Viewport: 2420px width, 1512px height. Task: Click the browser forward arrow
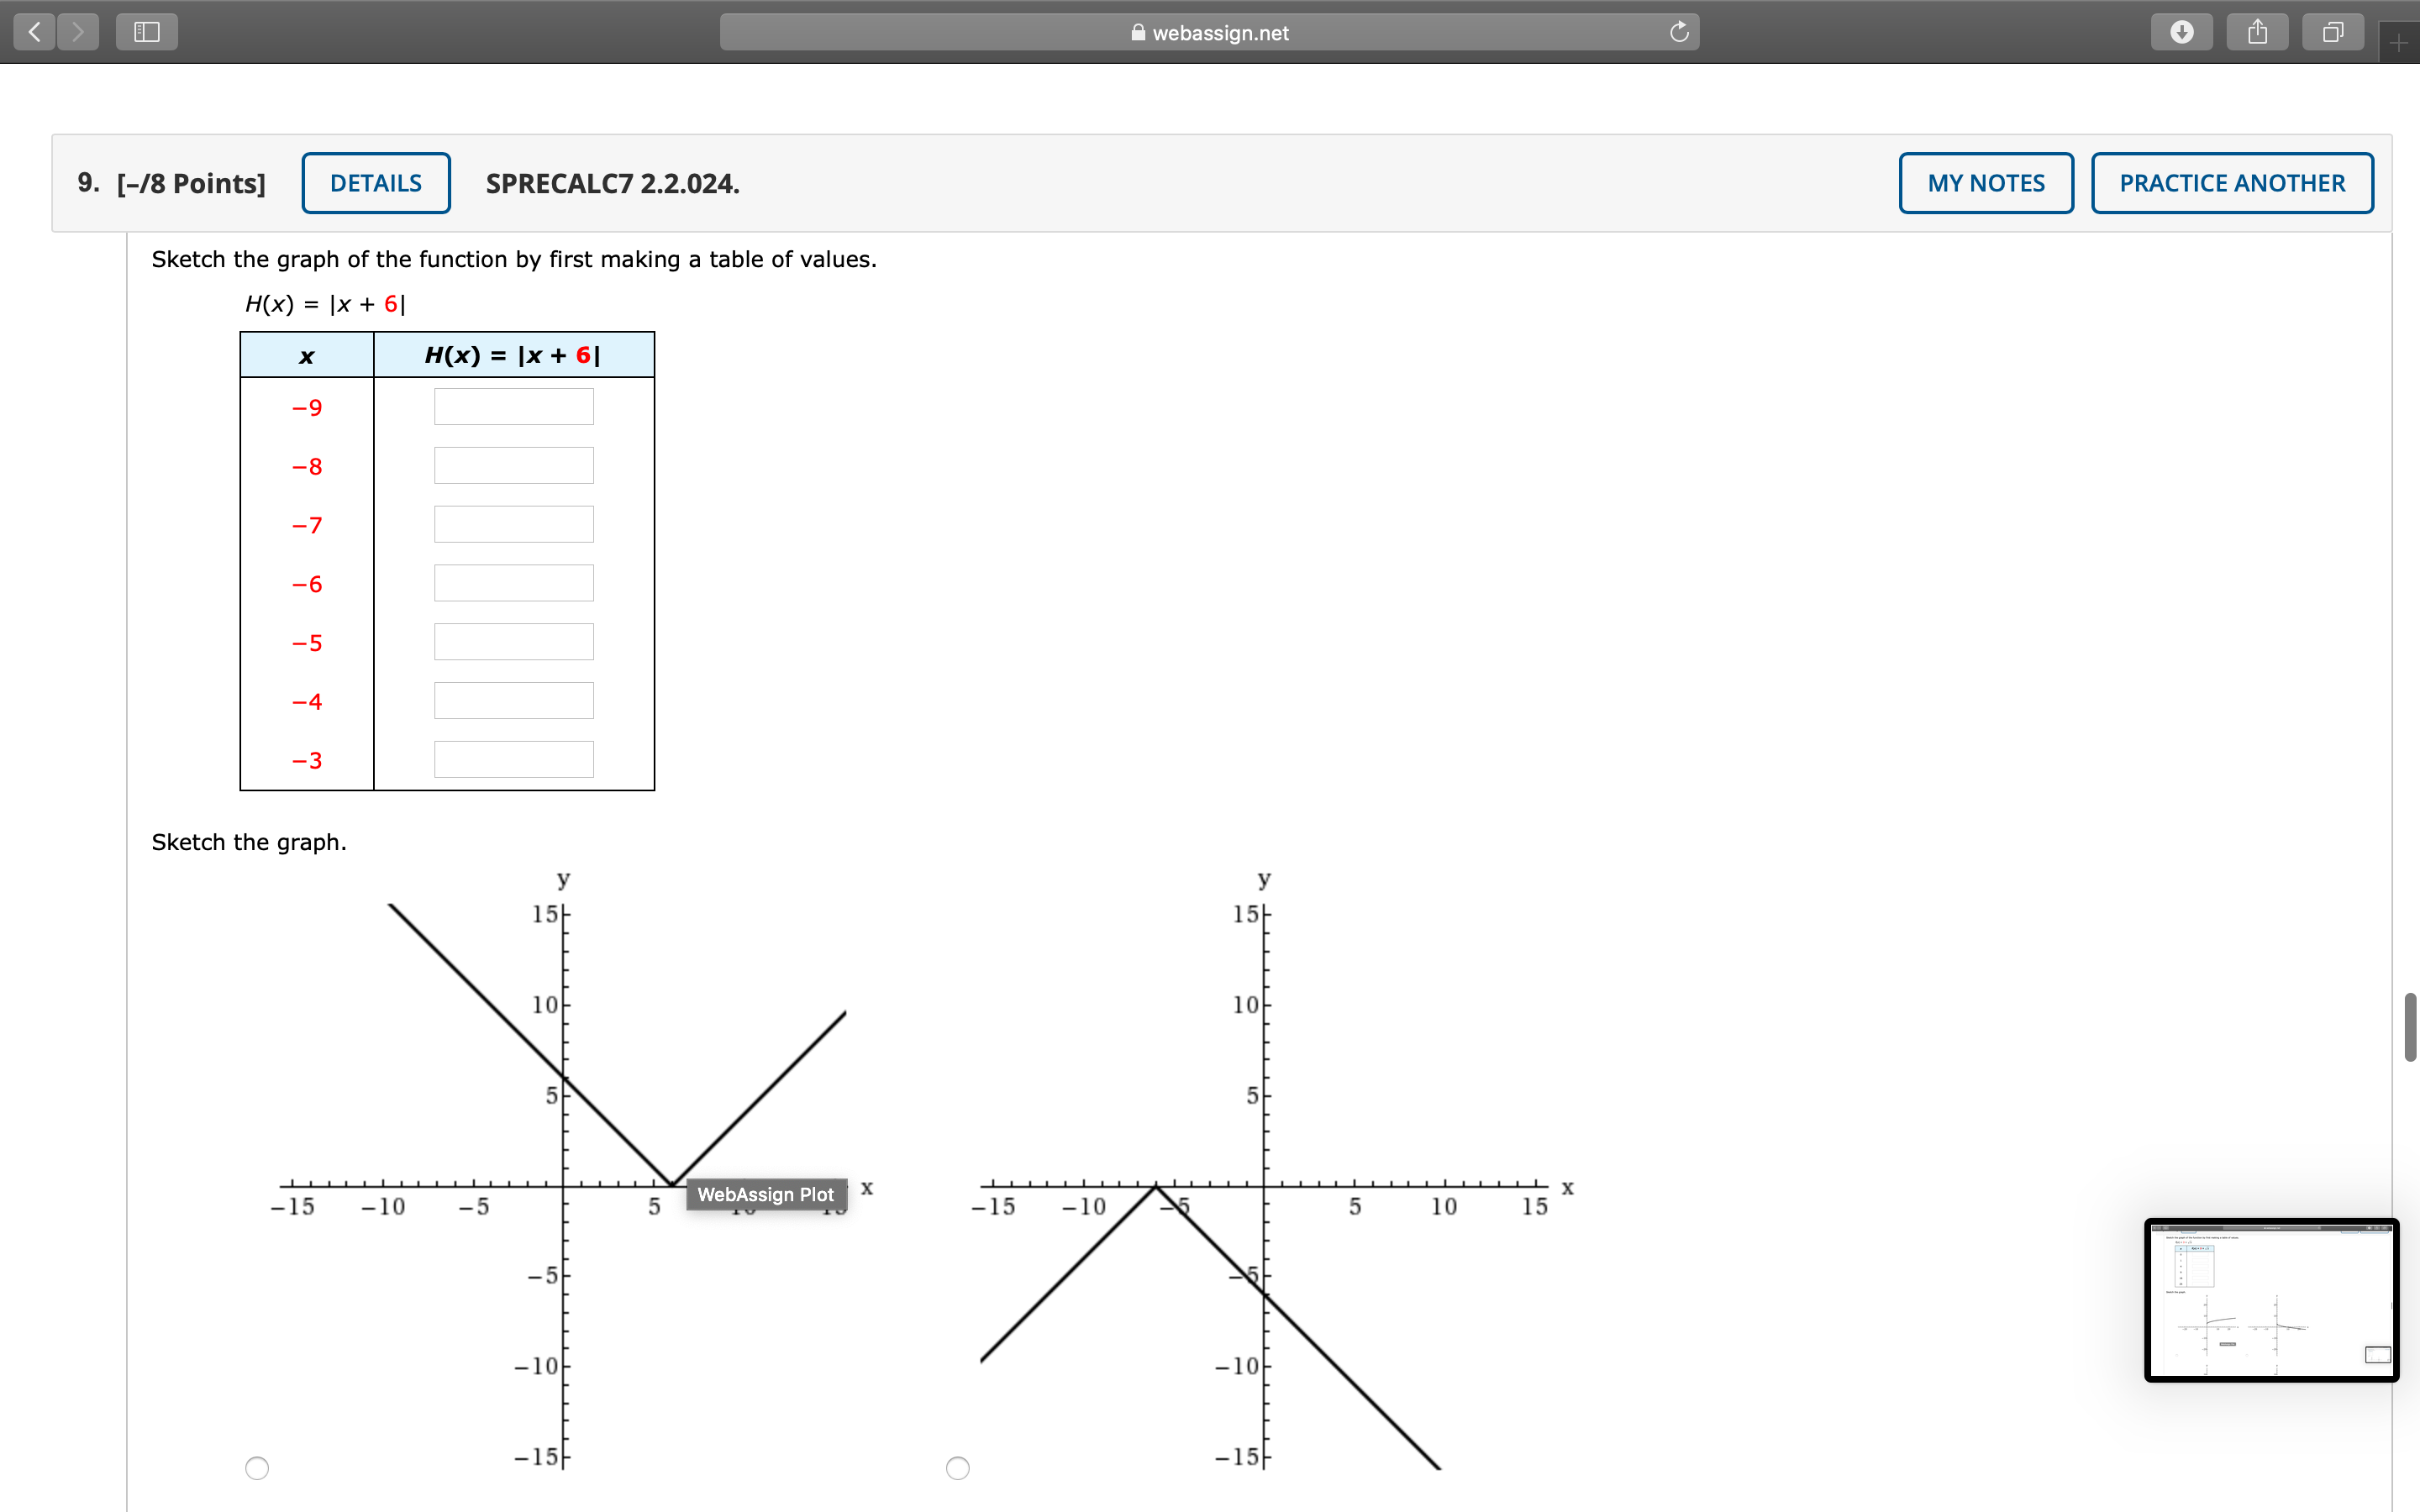(x=78, y=32)
